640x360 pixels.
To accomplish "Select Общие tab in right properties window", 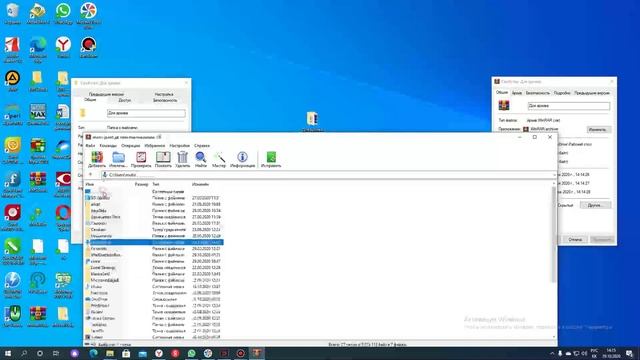I will coord(502,93).
